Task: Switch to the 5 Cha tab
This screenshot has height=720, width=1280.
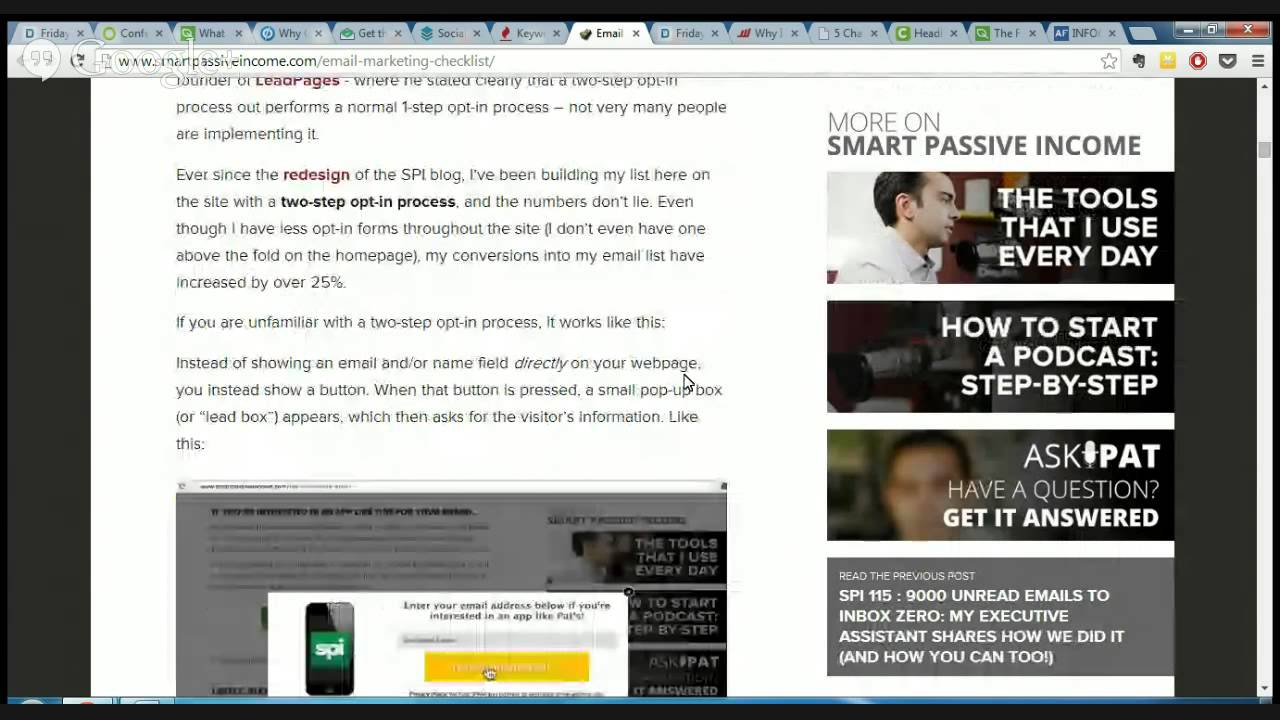Action: pos(846,33)
